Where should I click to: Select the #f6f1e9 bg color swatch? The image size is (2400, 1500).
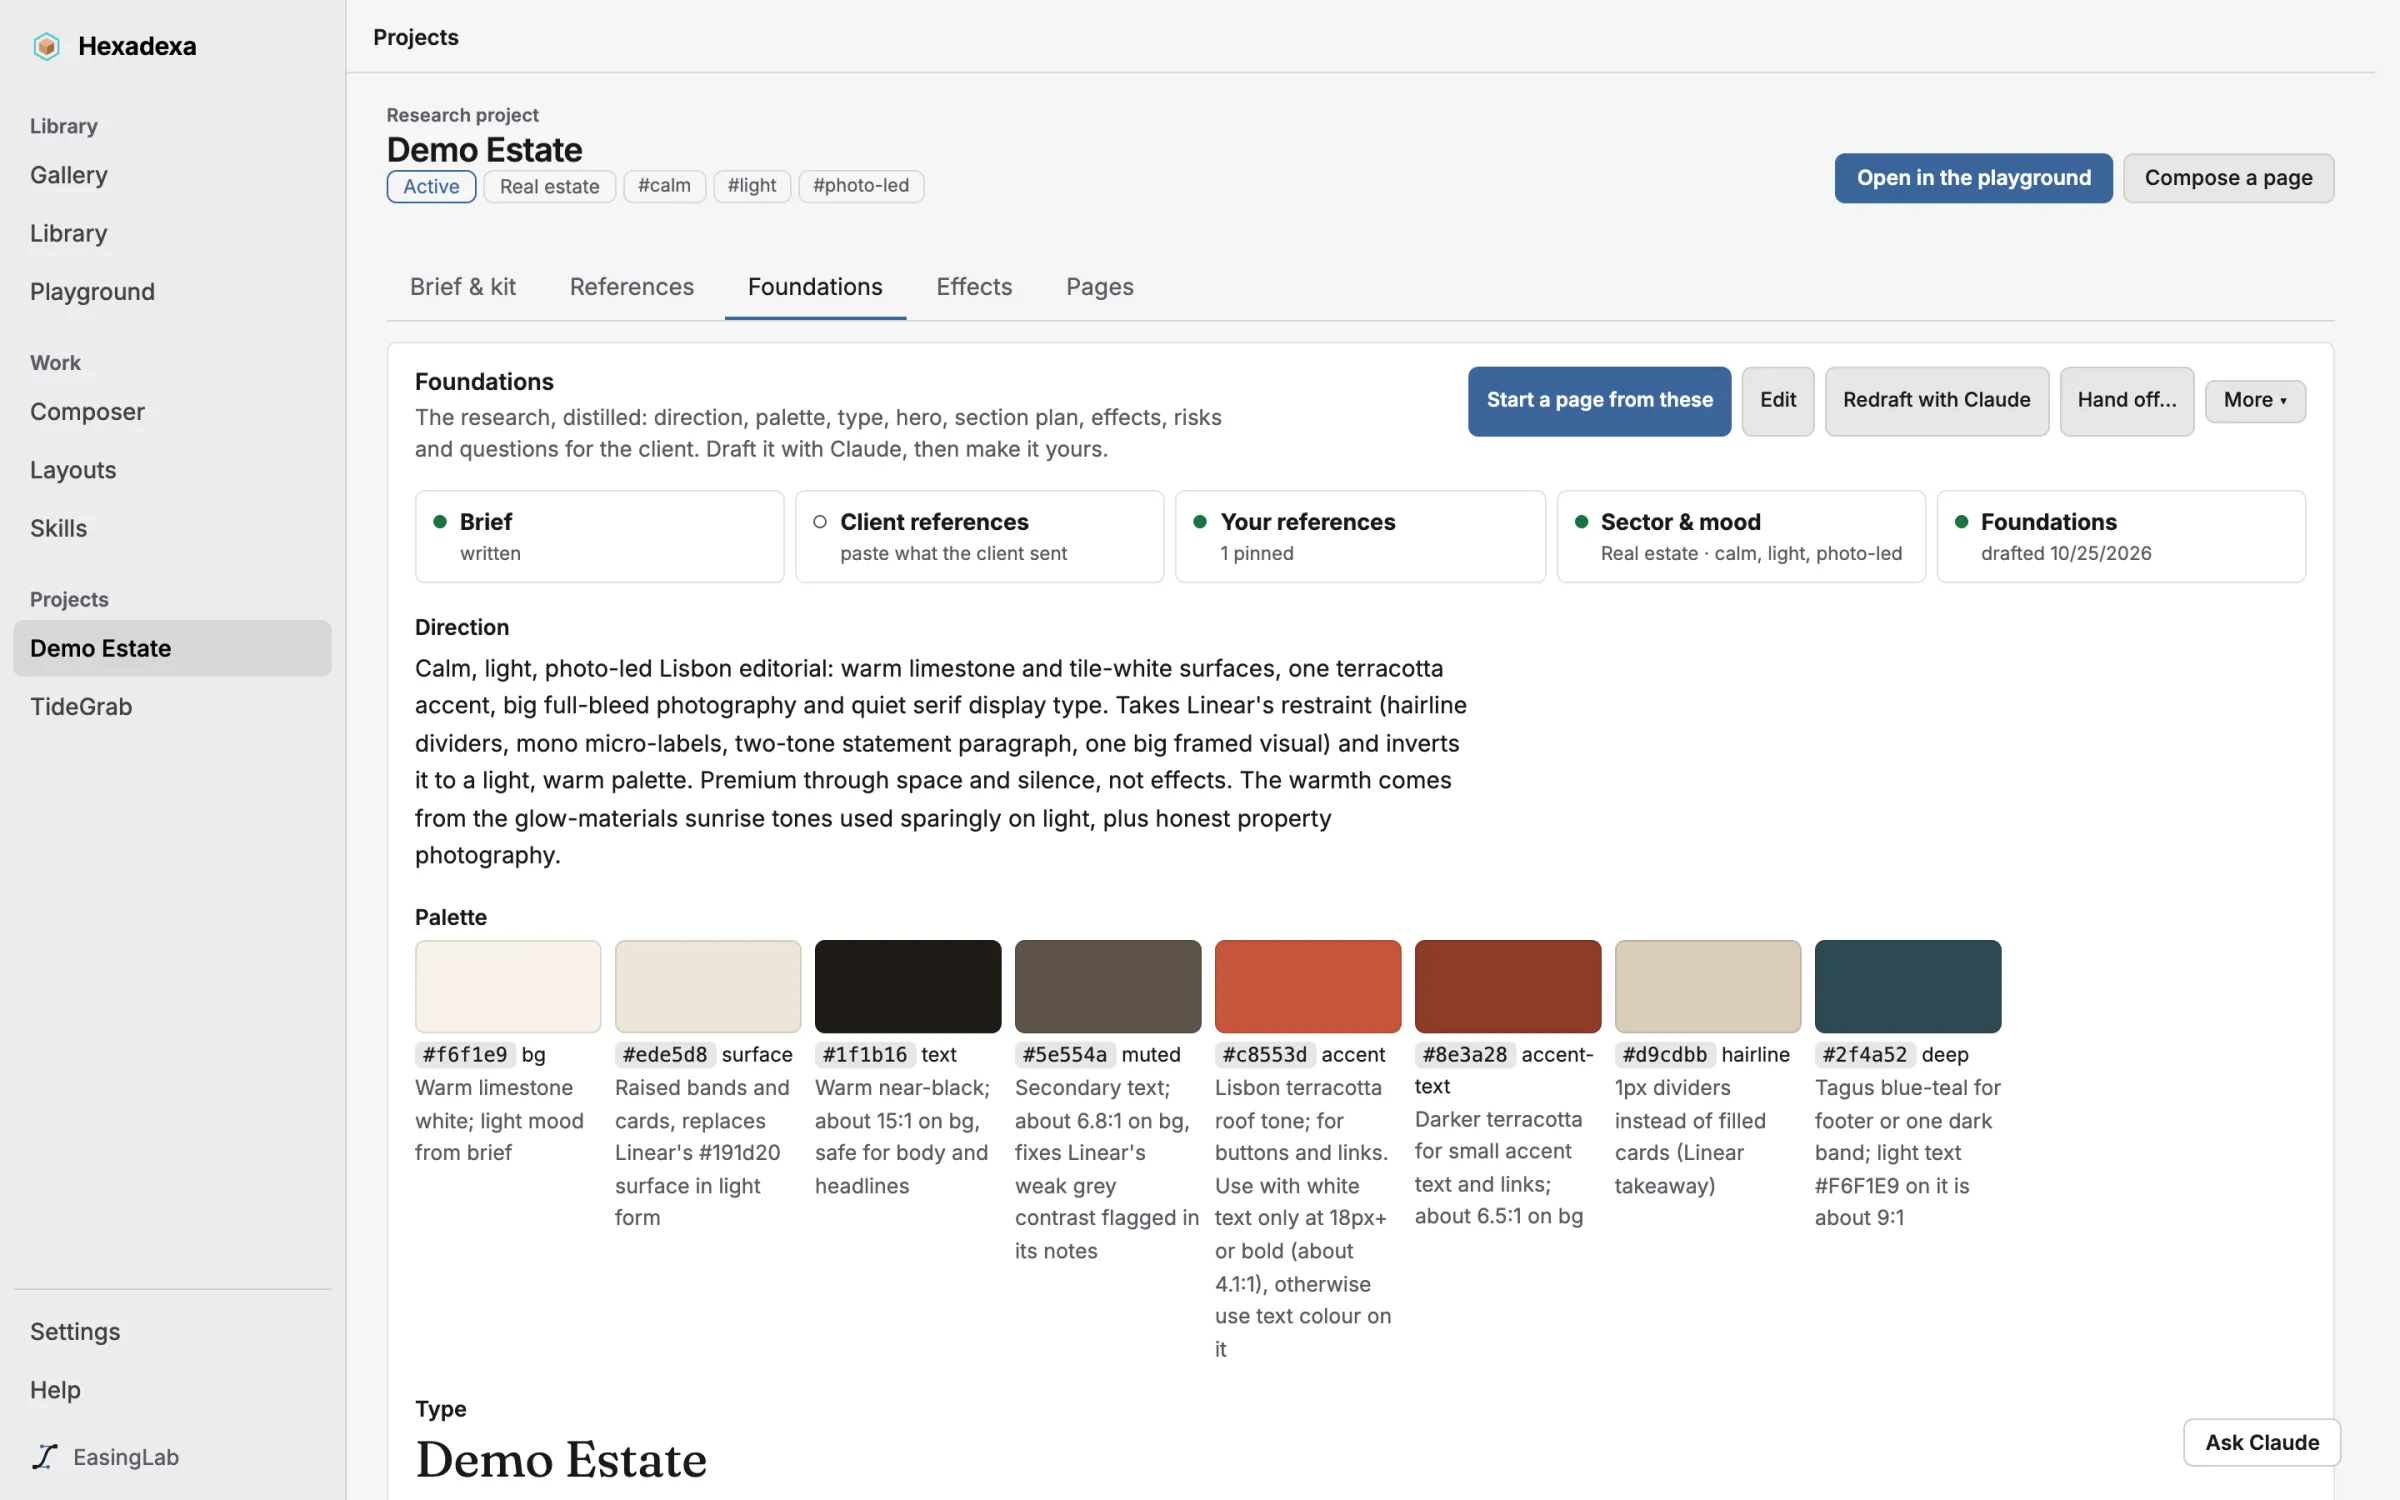[508, 986]
